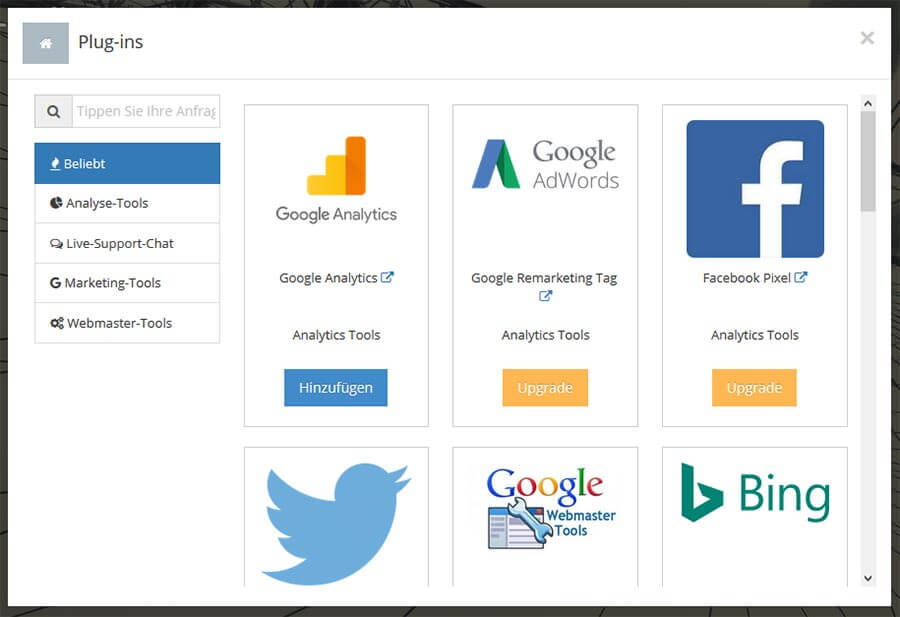
Task: Open the Marketing-Tools category
Action: (x=127, y=283)
